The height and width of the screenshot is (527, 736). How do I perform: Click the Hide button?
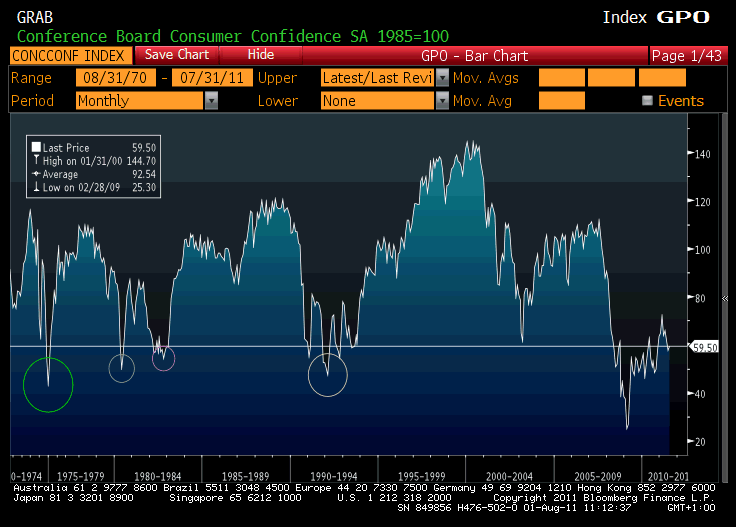coord(261,55)
